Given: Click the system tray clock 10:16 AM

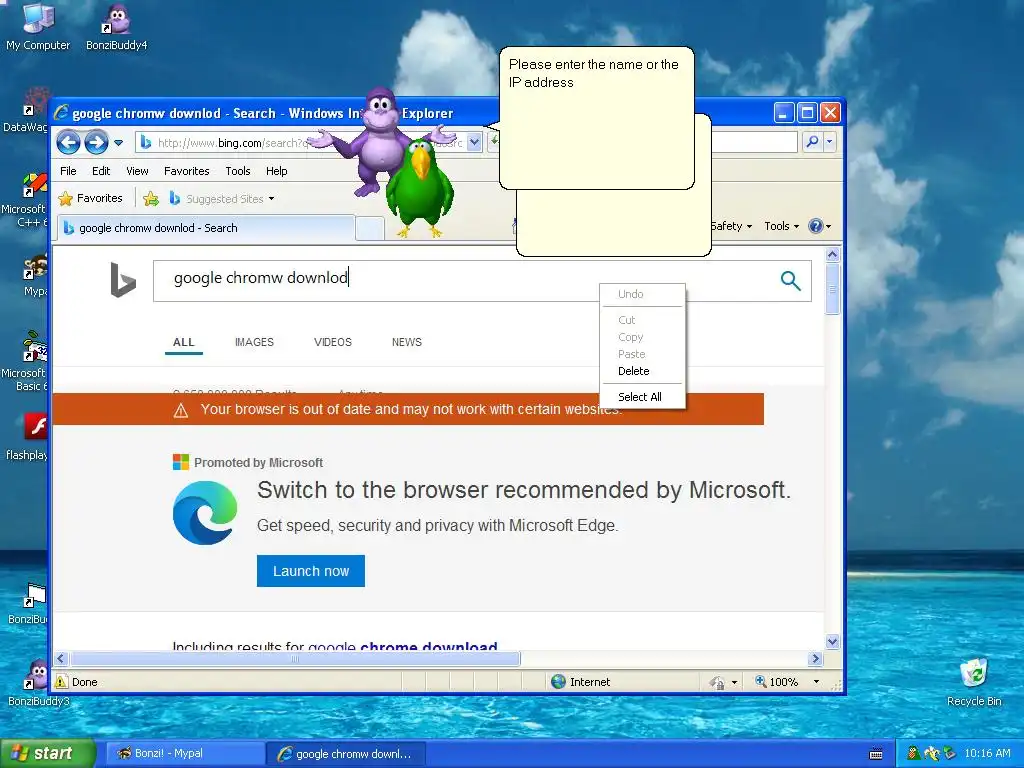Looking at the screenshot, I should pyautogui.click(x=987, y=754).
